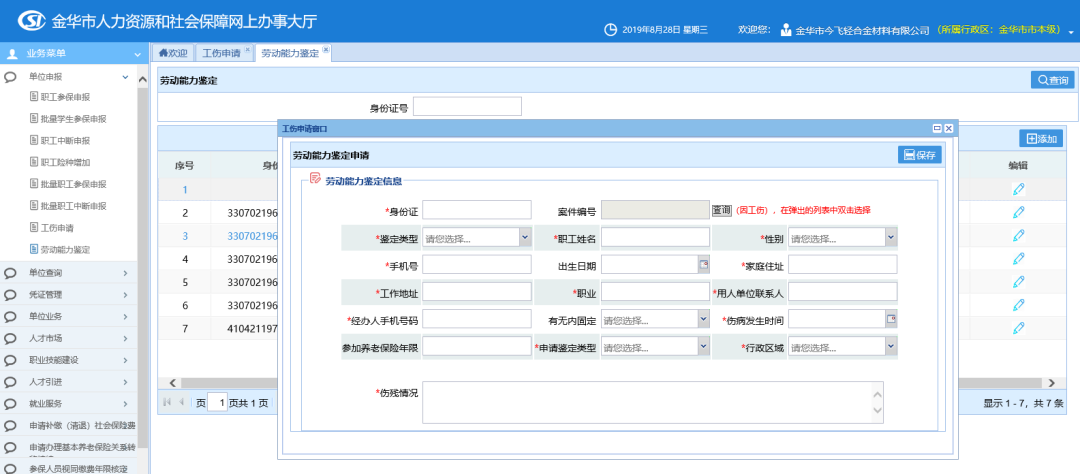Image resolution: width=1080 pixels, height=474 pixels.
Task: Open the 鉴定类型 dropdown
Action: pos(525,238)
